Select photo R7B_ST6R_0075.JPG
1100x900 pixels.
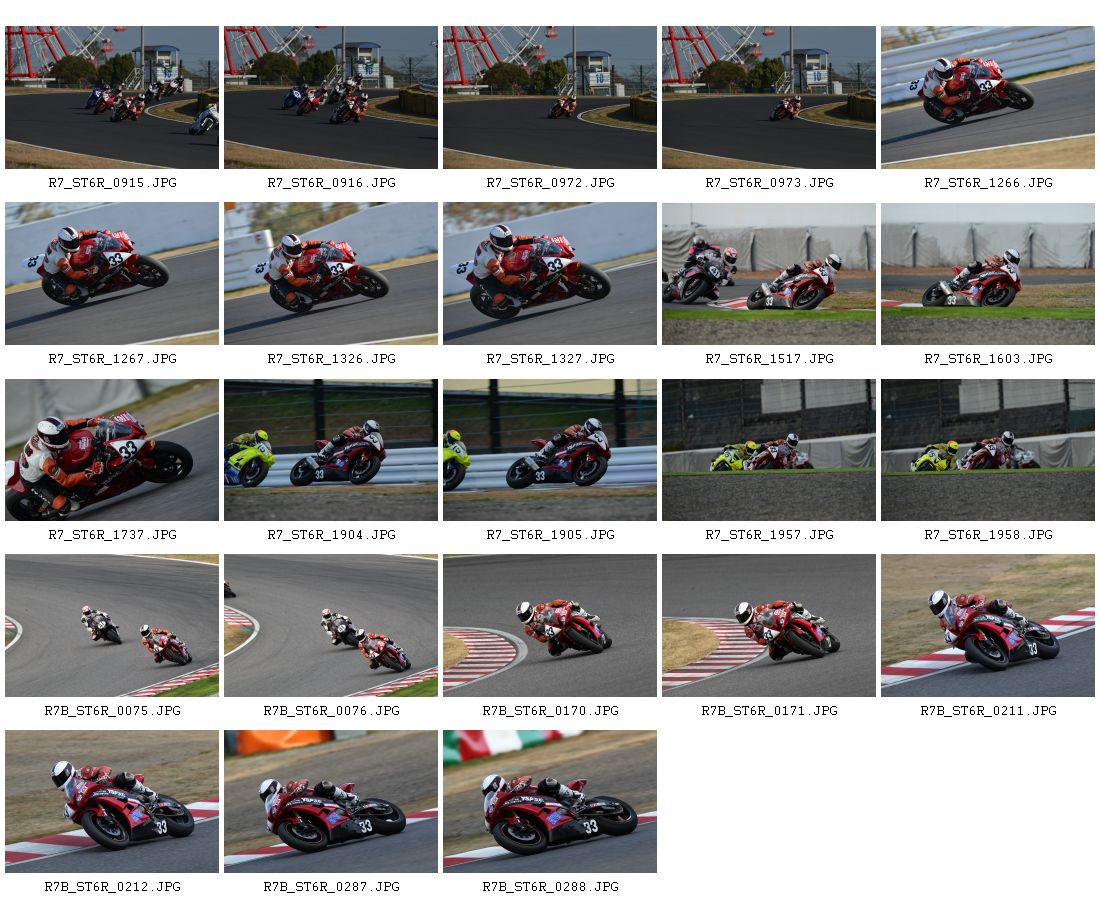pos(112,626)
